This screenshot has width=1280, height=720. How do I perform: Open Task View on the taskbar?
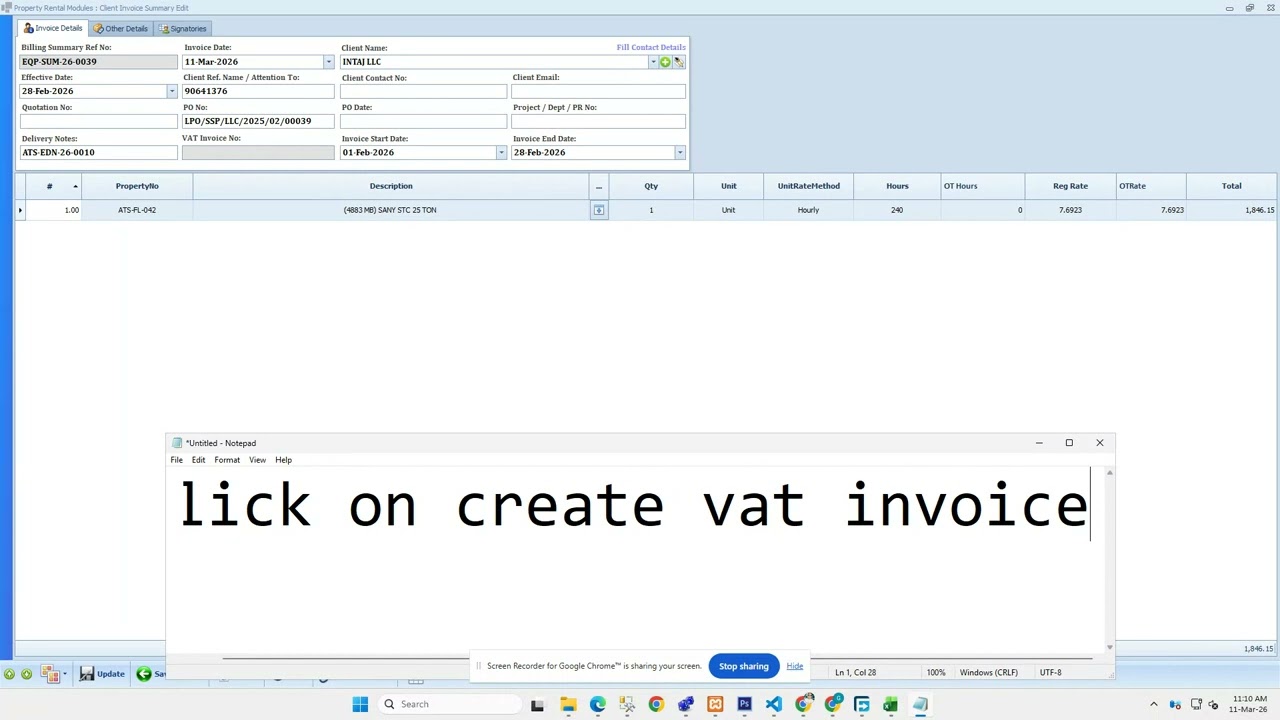coord(537,704)
